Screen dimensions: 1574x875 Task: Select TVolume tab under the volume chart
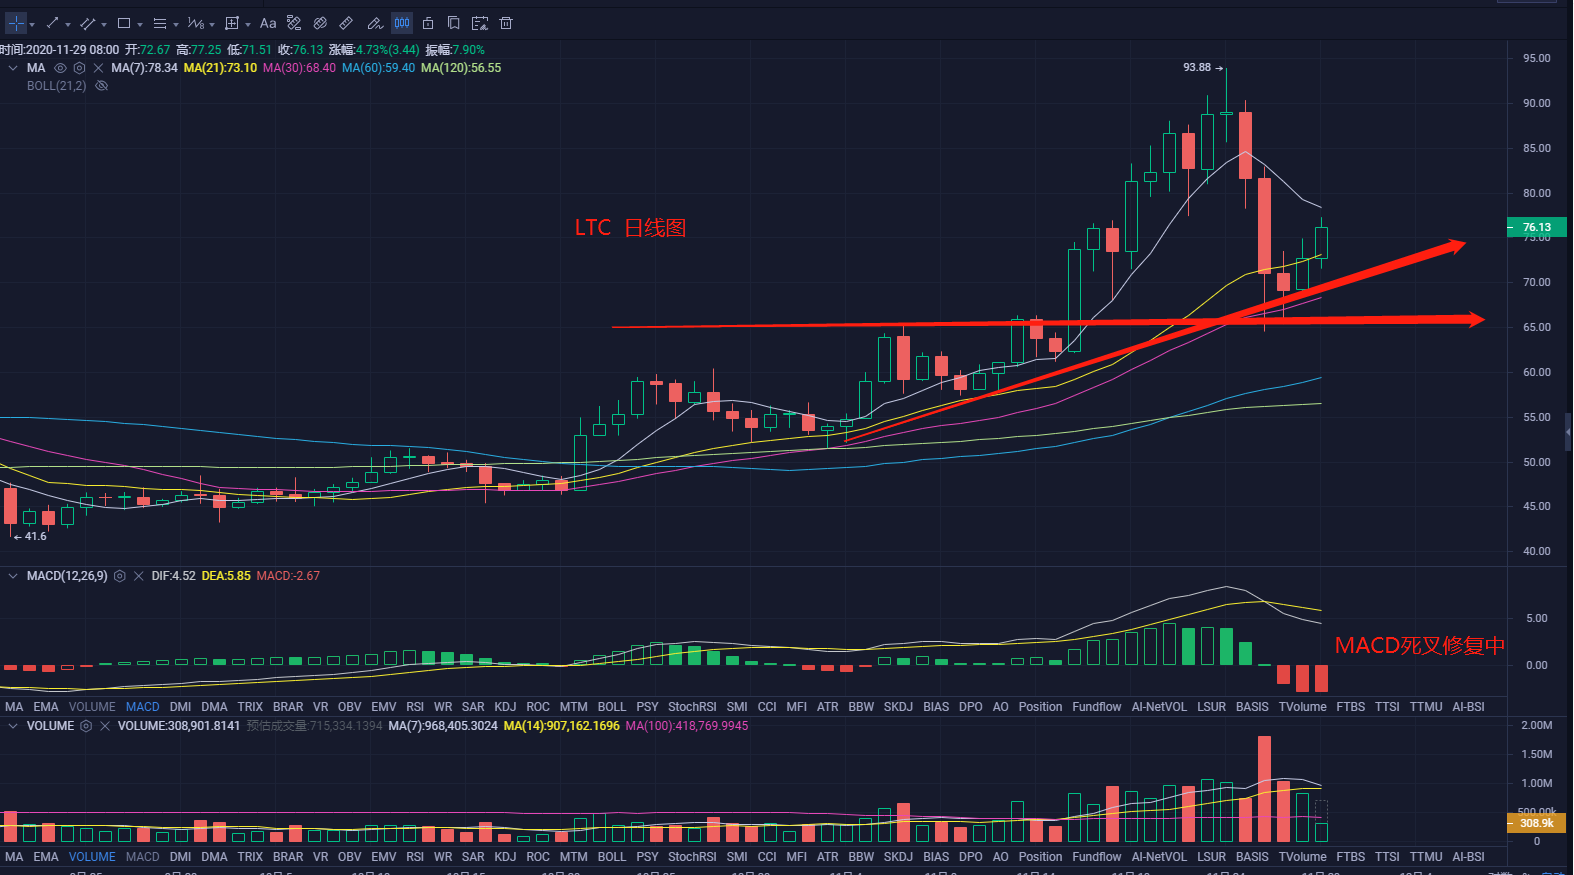1302,857
